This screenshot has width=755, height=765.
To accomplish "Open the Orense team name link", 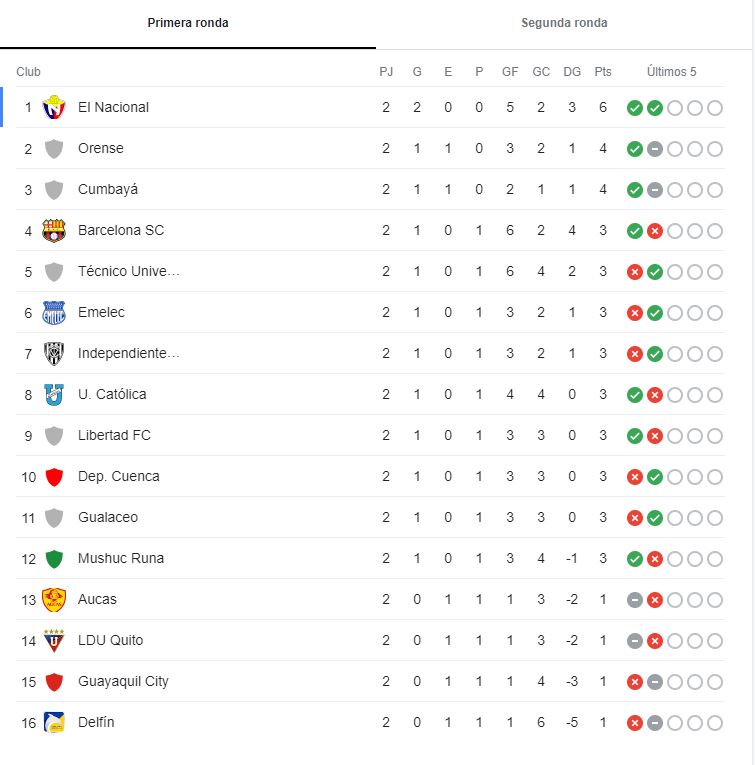I will [x=100, y=148].
